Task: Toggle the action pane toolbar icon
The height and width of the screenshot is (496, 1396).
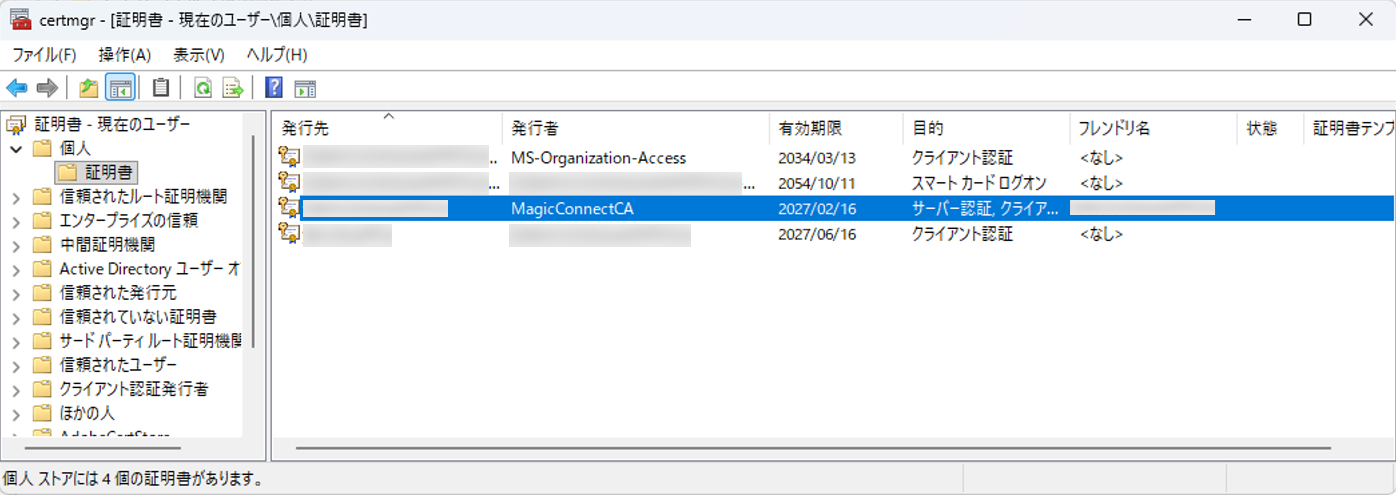Action: point(305,88)
